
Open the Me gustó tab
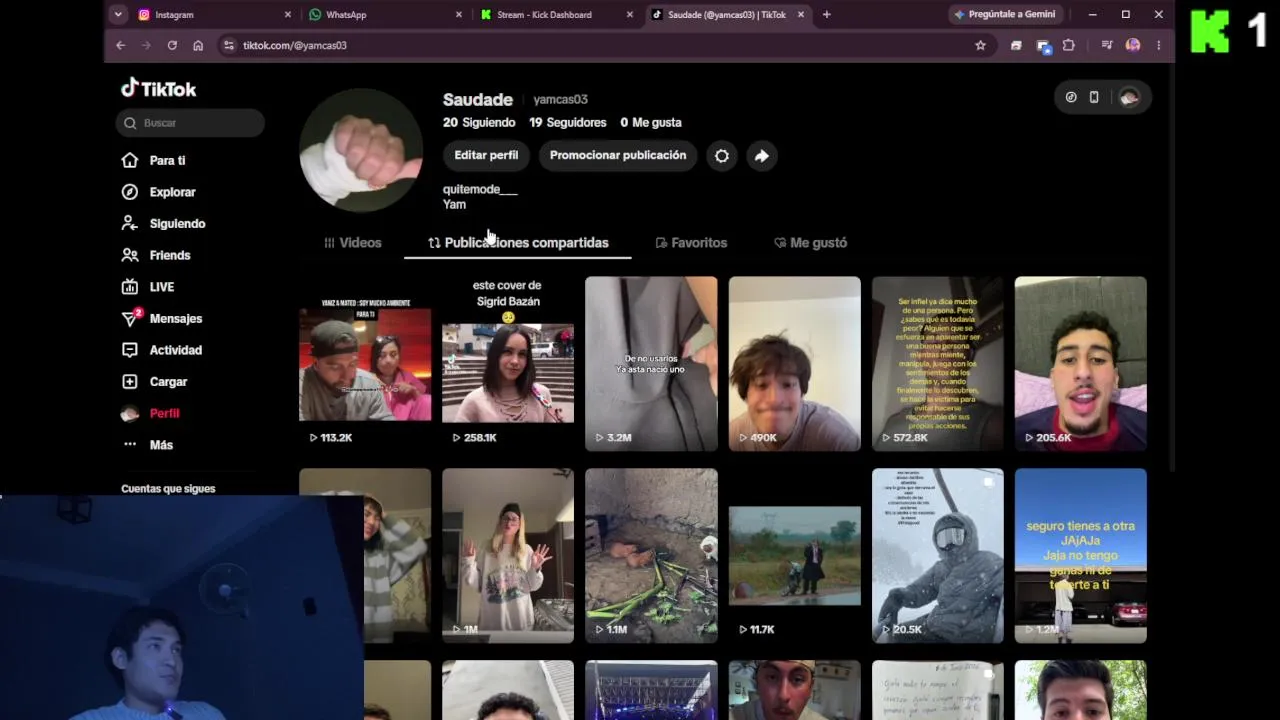pyautogui.click(x=810, y=243)
